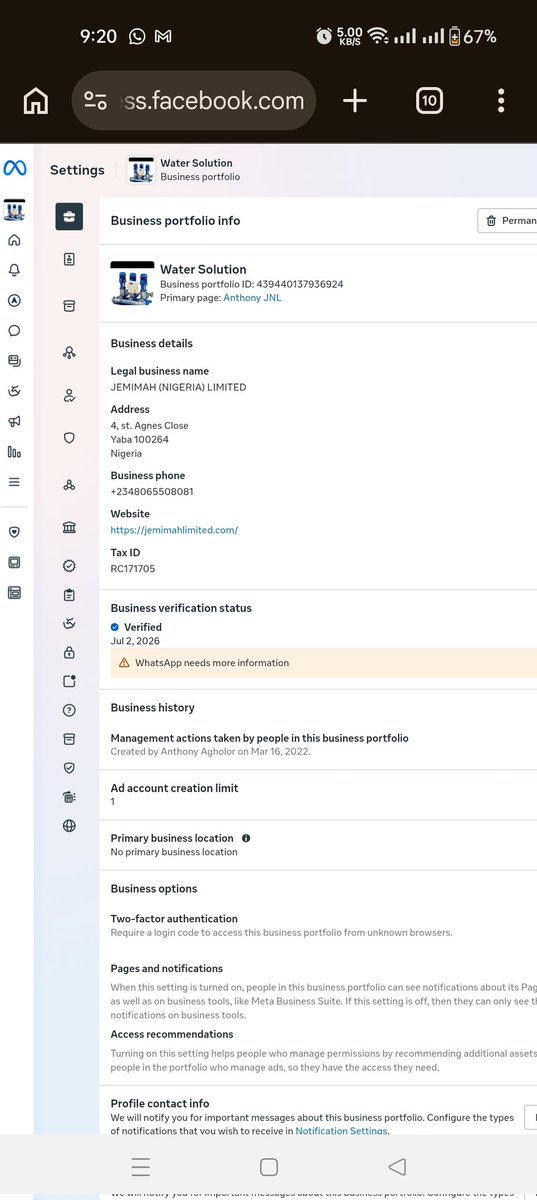537x1200 pixels.
Task: Open the Content cards icon in left rail
Action: 14,361
